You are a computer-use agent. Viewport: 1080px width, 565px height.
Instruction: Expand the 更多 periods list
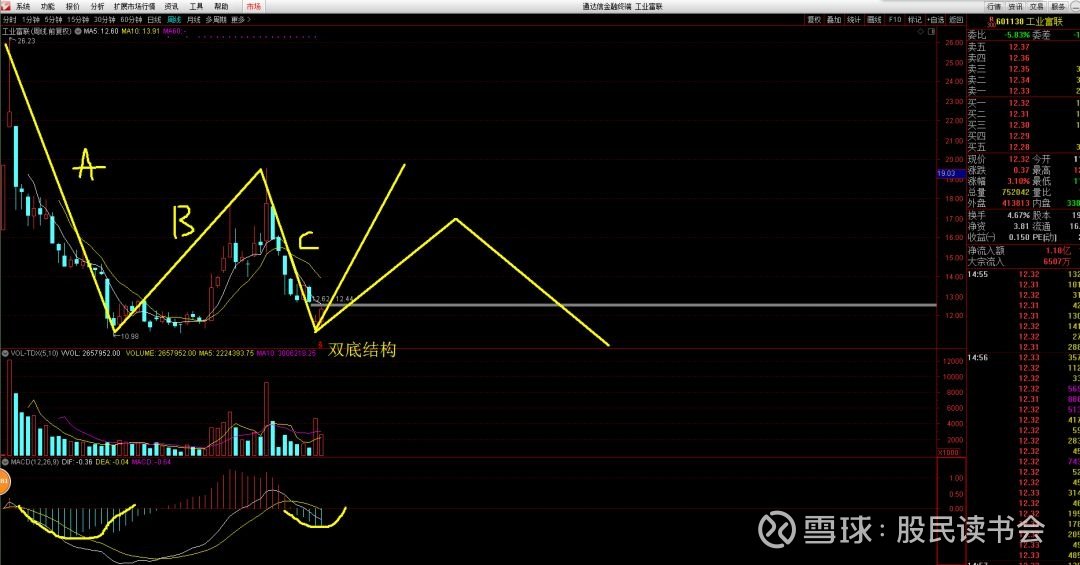pos(241,20)
